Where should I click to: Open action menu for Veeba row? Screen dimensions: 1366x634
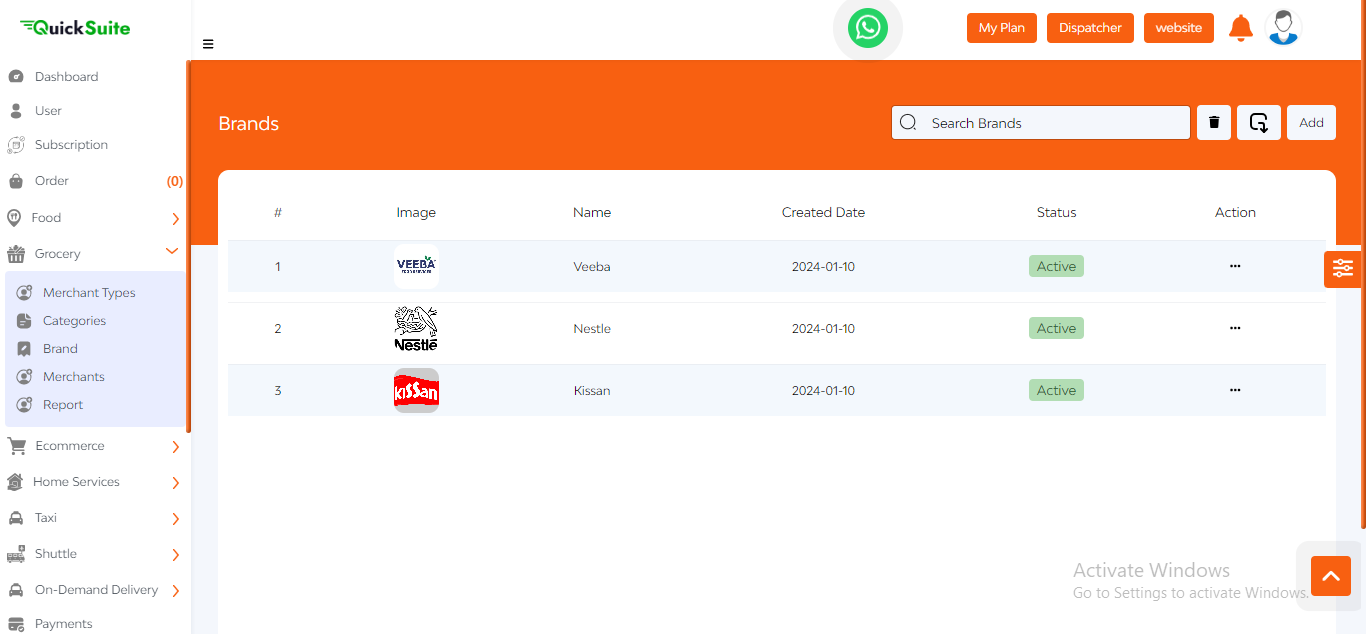(x=1235, y=267)
